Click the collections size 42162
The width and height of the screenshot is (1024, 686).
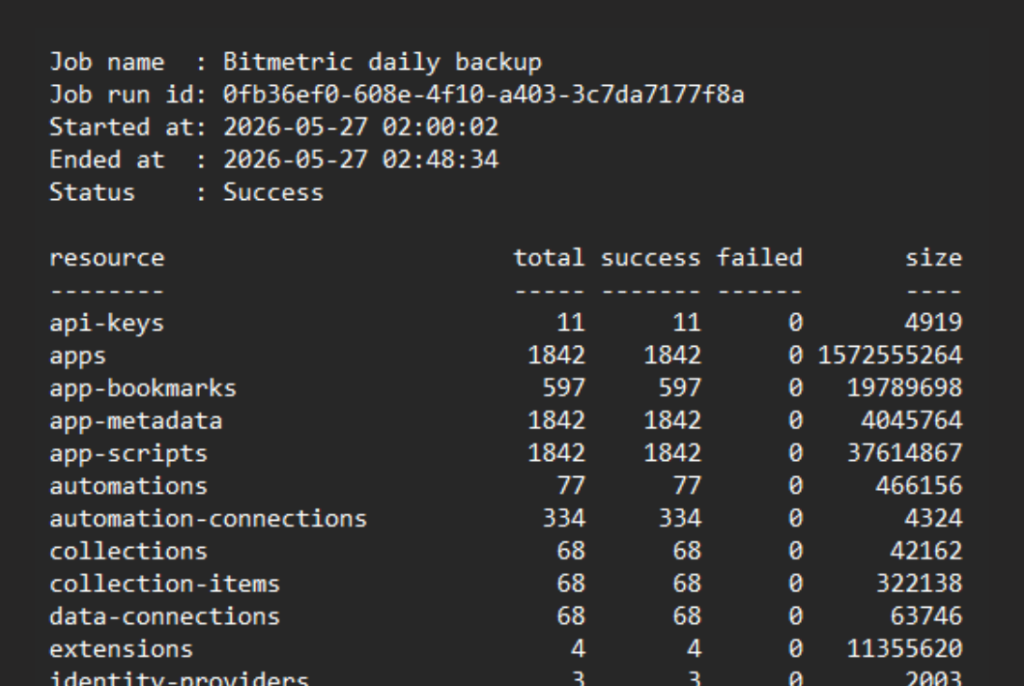pos(926,552)
